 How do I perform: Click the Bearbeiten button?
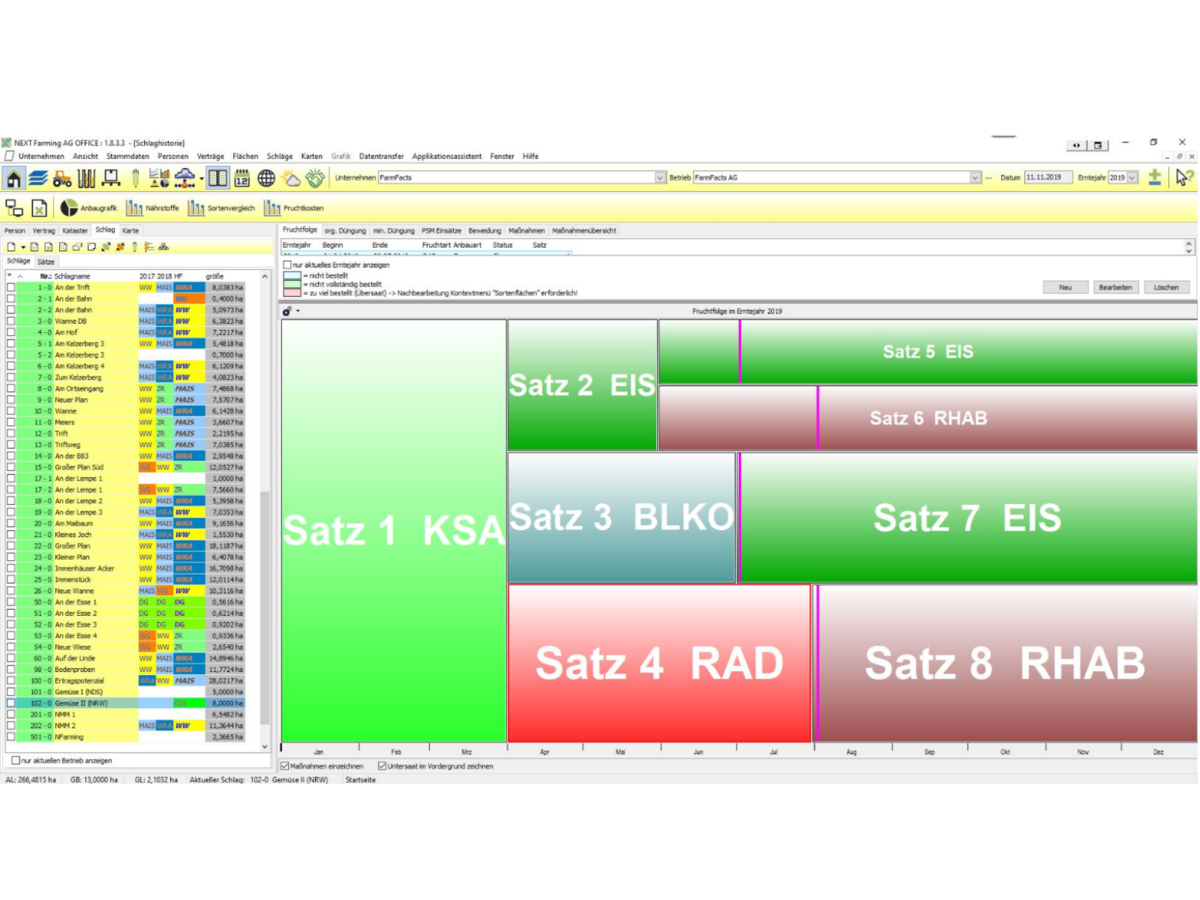coord(1115,287)
